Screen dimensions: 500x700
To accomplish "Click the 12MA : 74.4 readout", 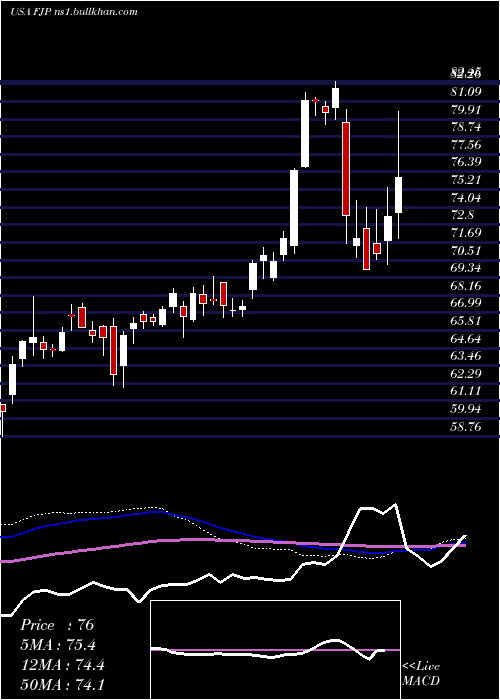I will point(62,665).
